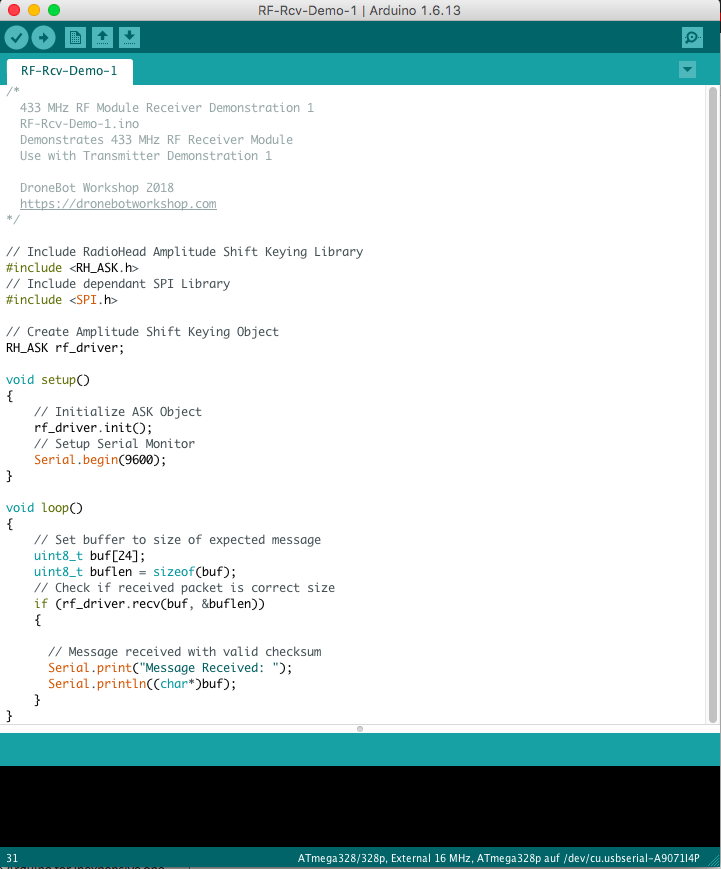The height and width of the screenshot is (869, 721).
Task: Open a sketch using the up-arrow icon
Action: (103, 38)
